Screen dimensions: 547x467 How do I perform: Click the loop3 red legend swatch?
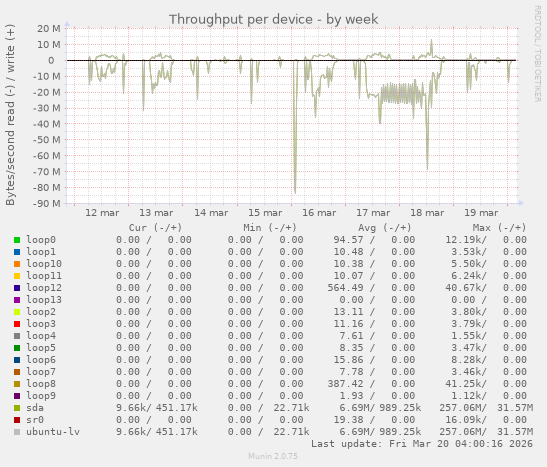[x=17, y=324]
